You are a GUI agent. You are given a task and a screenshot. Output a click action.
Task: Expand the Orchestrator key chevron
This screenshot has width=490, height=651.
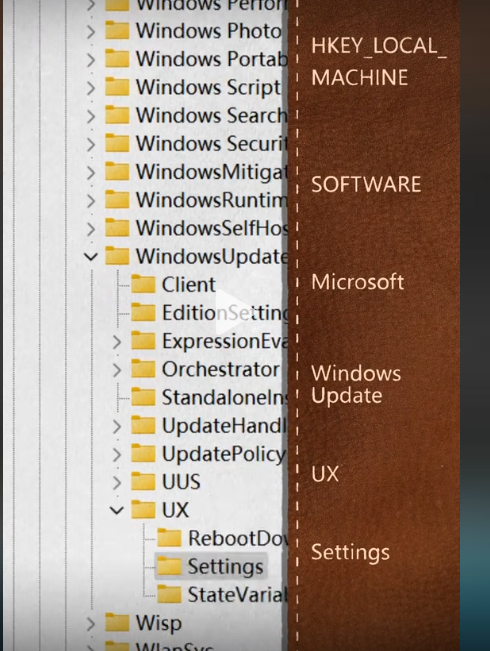(117, 370)
